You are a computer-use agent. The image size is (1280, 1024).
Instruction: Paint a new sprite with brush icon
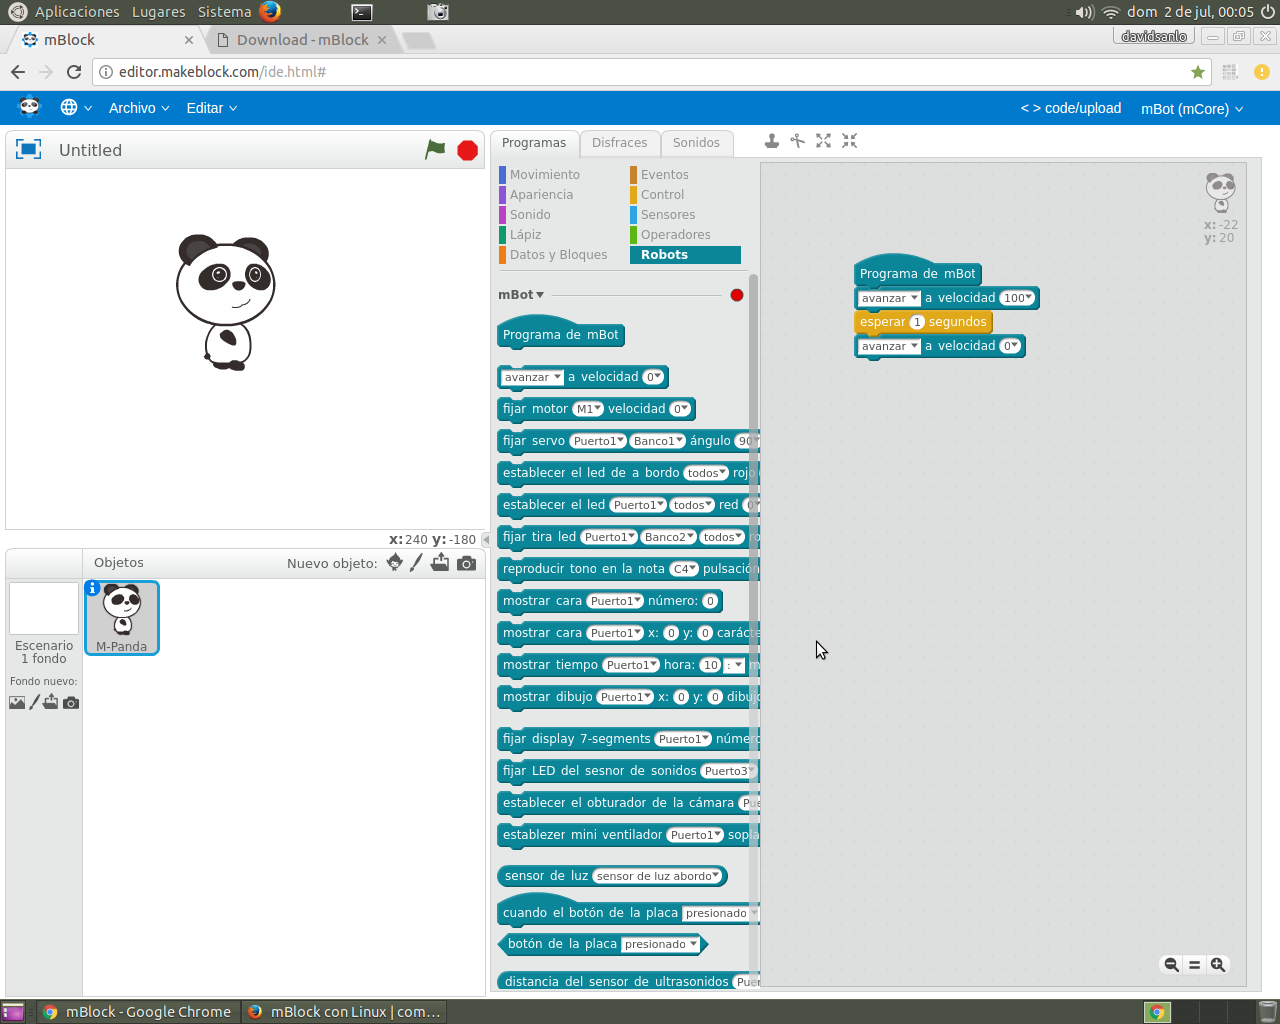coord(416,563)
